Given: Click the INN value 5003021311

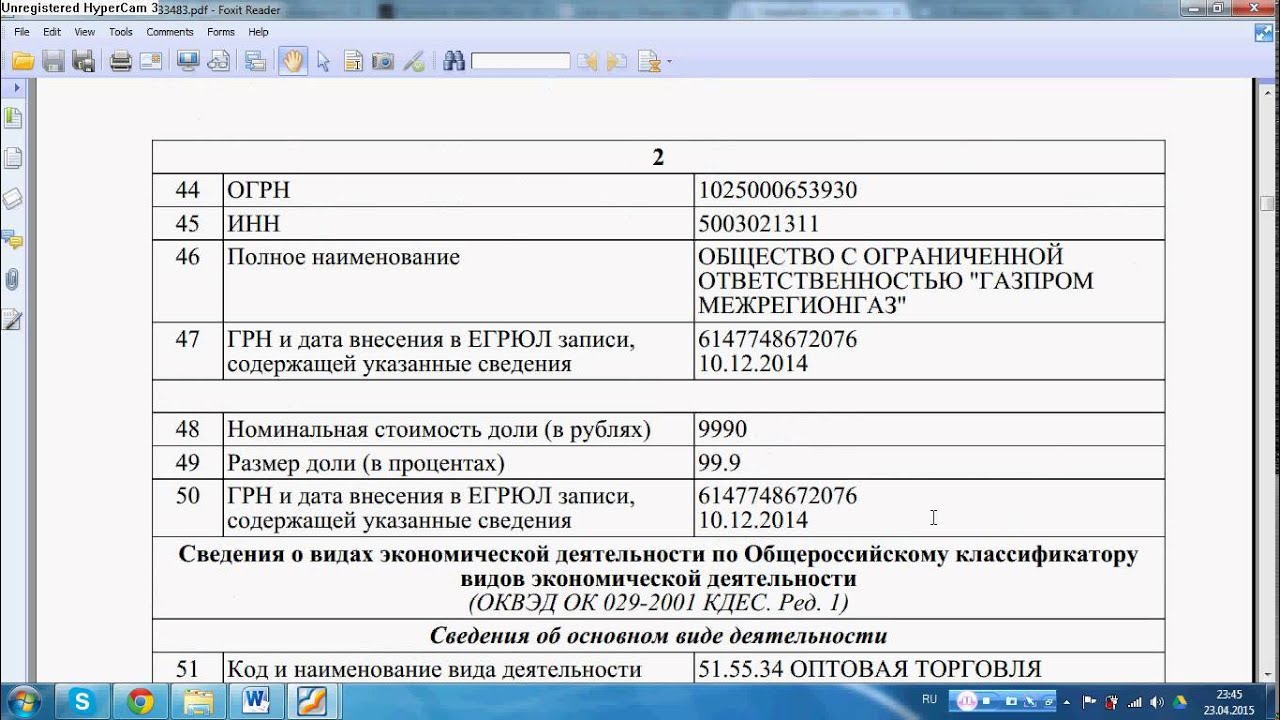Looking at the screenshot, I should [758, 223].
